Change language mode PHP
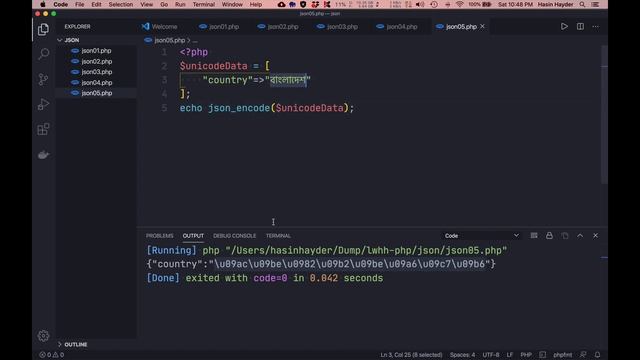640x360 pixels. (x=526, y=355)
